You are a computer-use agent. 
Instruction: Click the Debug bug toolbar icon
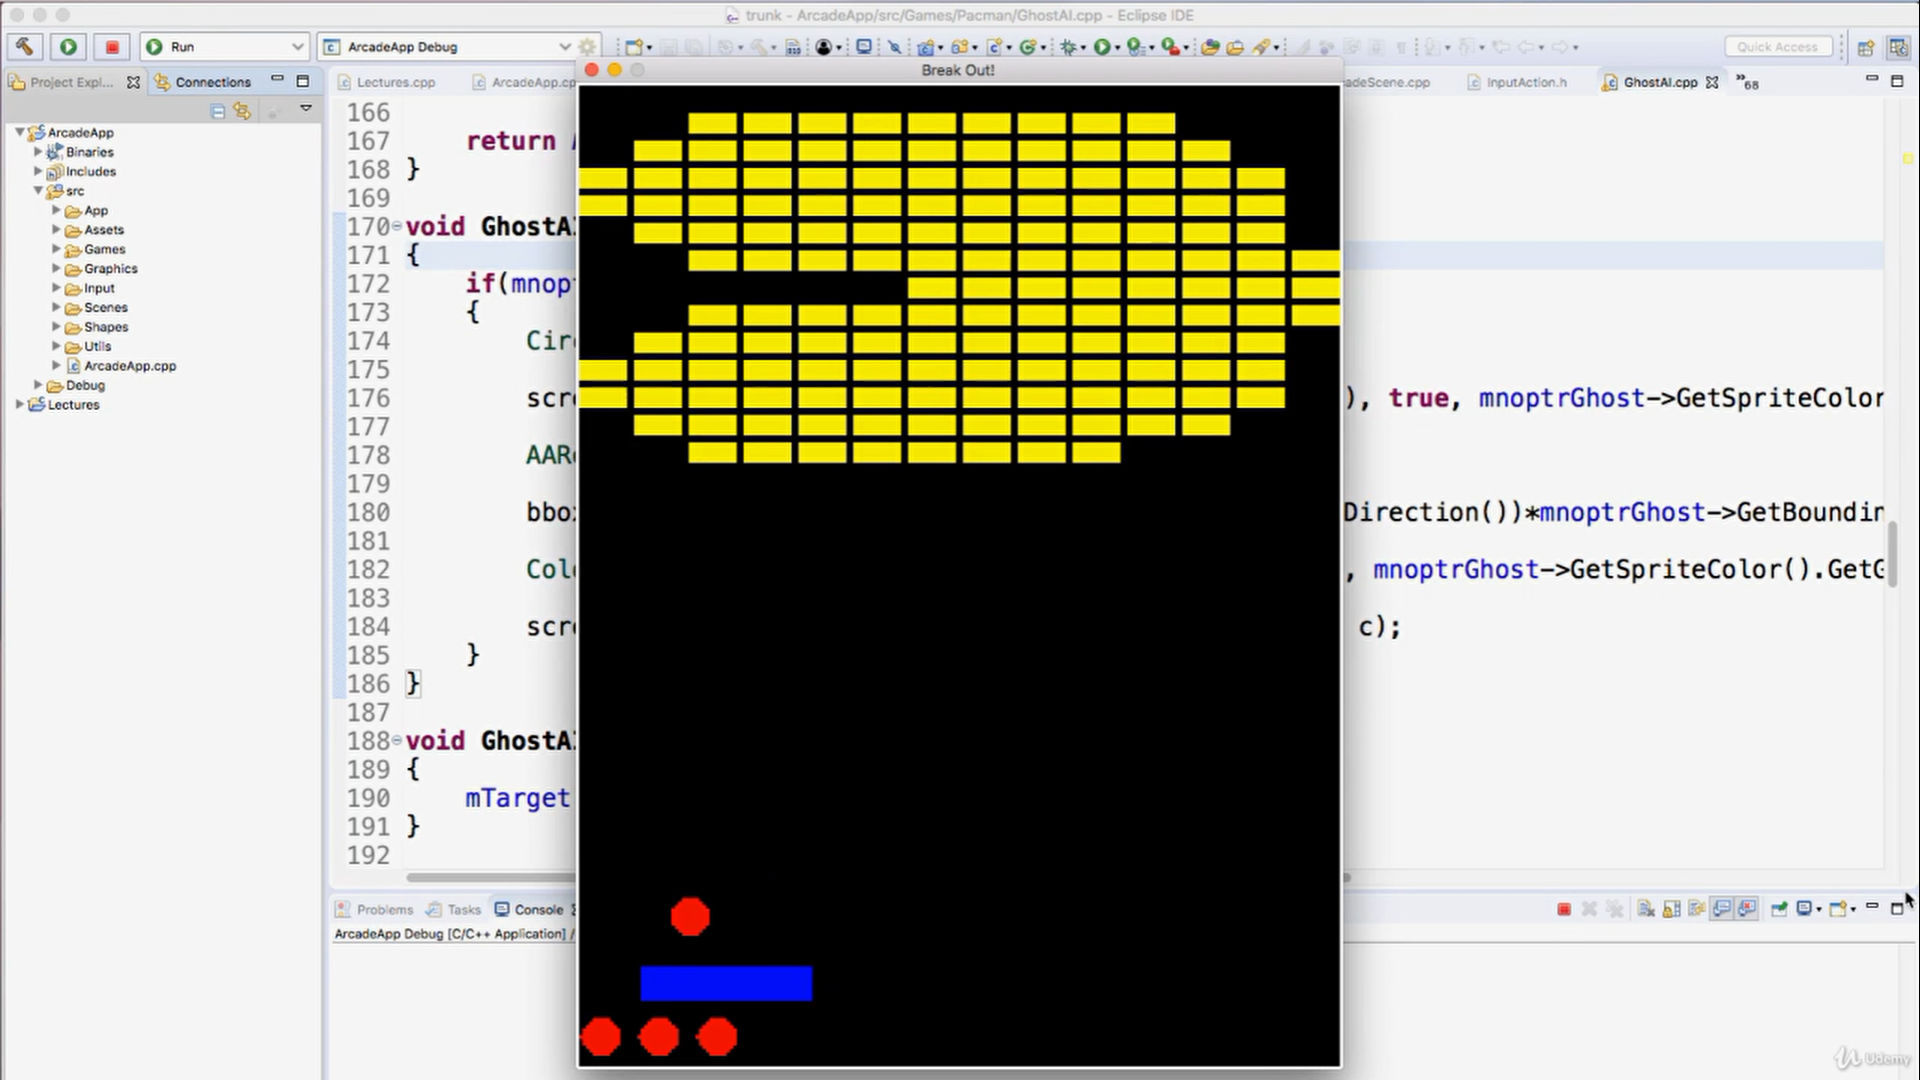coord(1068,47)
